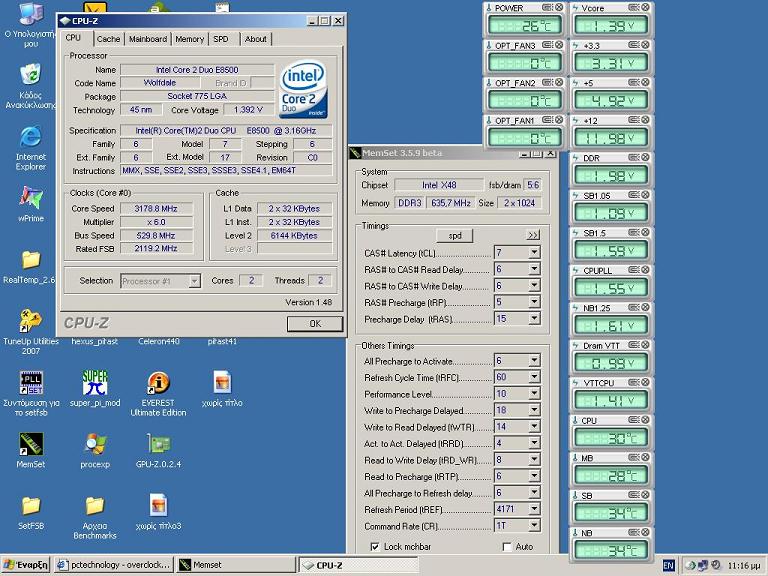Viewport: 768px width, 576px height.
Task: Click the spd button in MemSet
Action: pos(455,236)
